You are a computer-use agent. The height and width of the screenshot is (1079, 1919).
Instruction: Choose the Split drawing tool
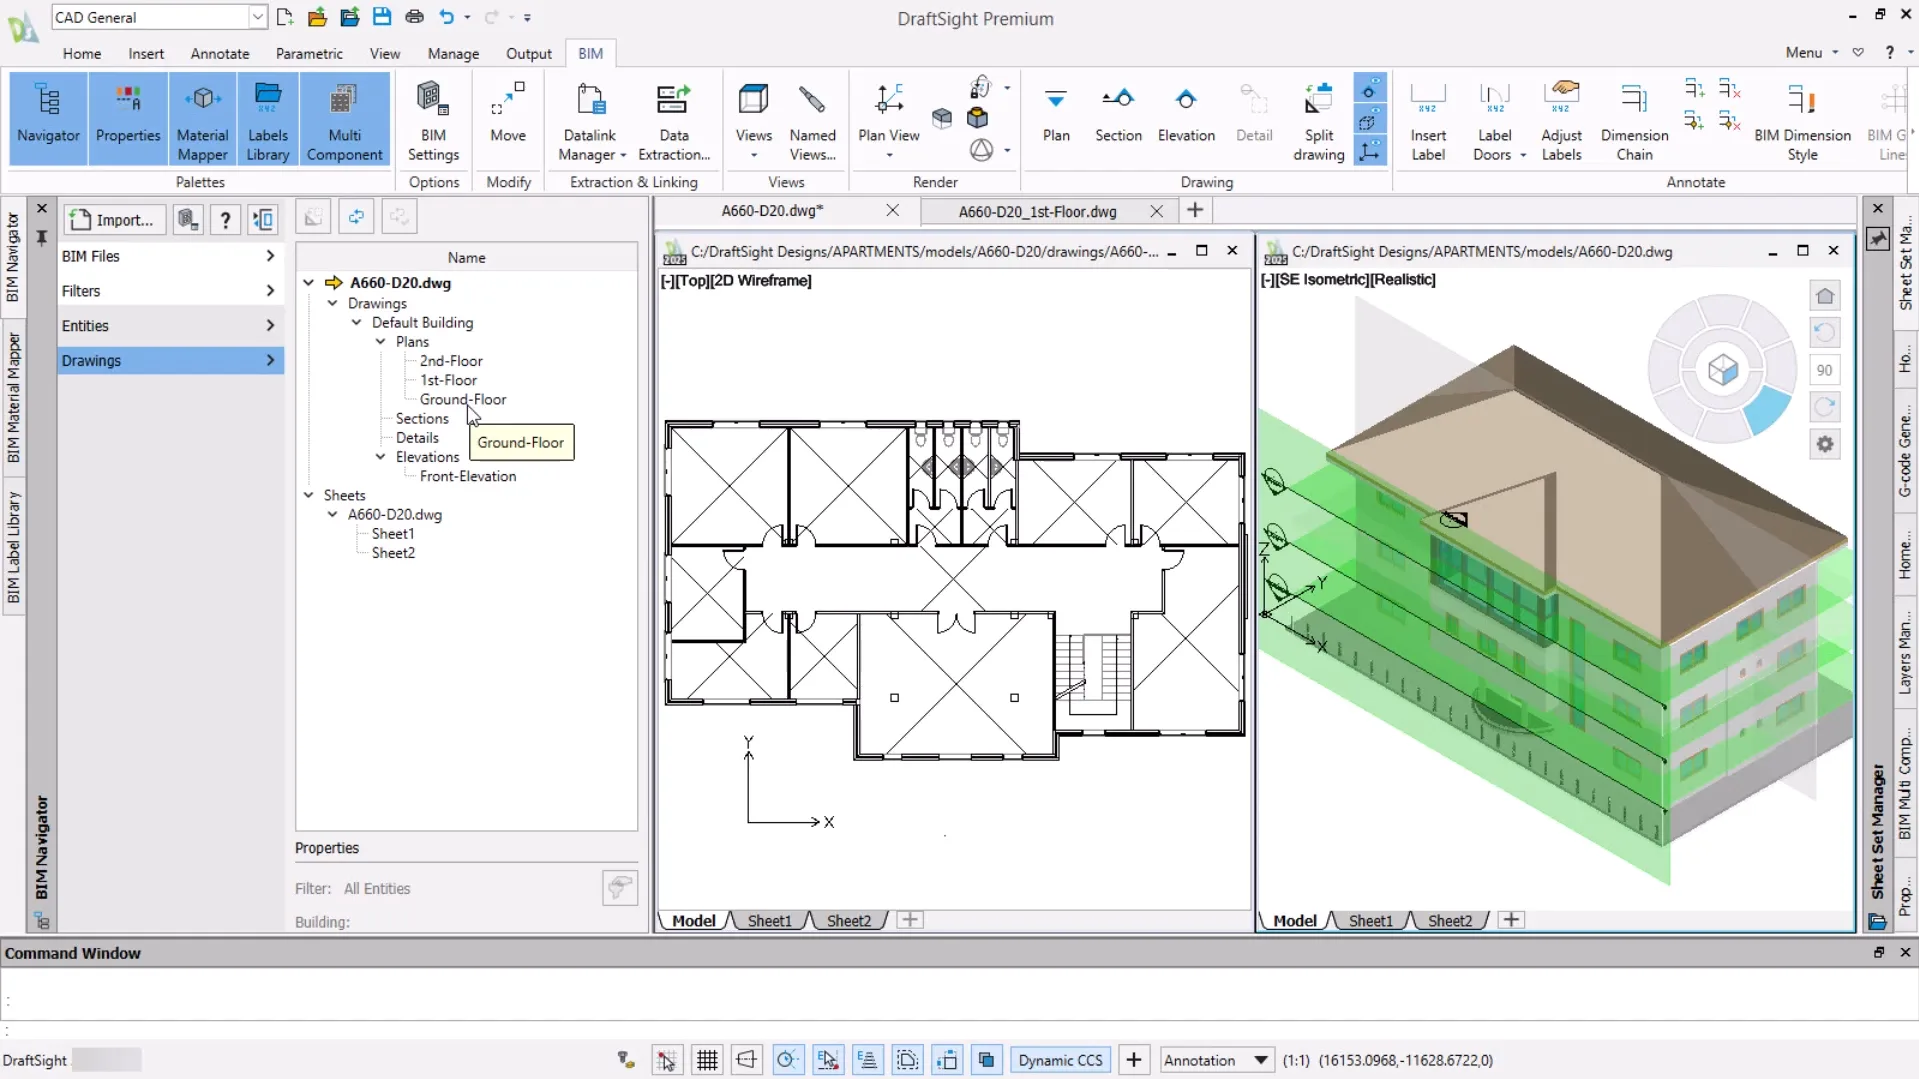[x=1318, y=118]
